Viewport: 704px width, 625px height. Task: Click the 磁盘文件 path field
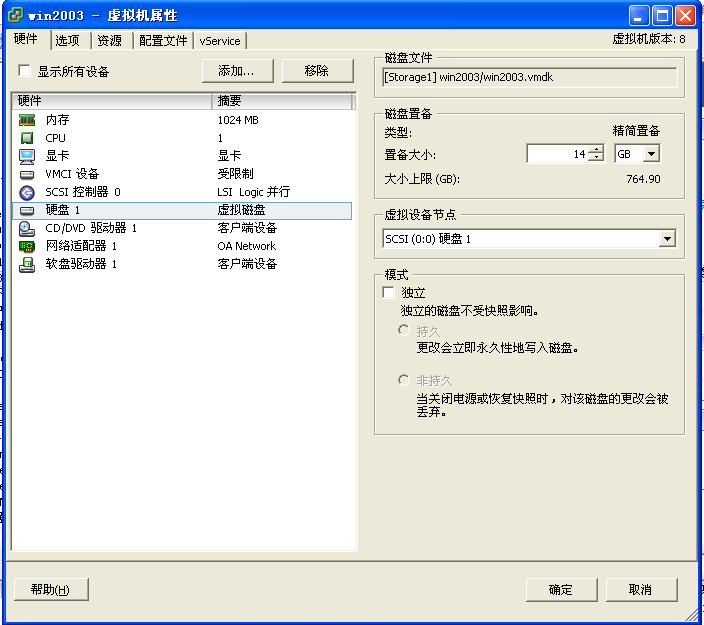point(529,77)
